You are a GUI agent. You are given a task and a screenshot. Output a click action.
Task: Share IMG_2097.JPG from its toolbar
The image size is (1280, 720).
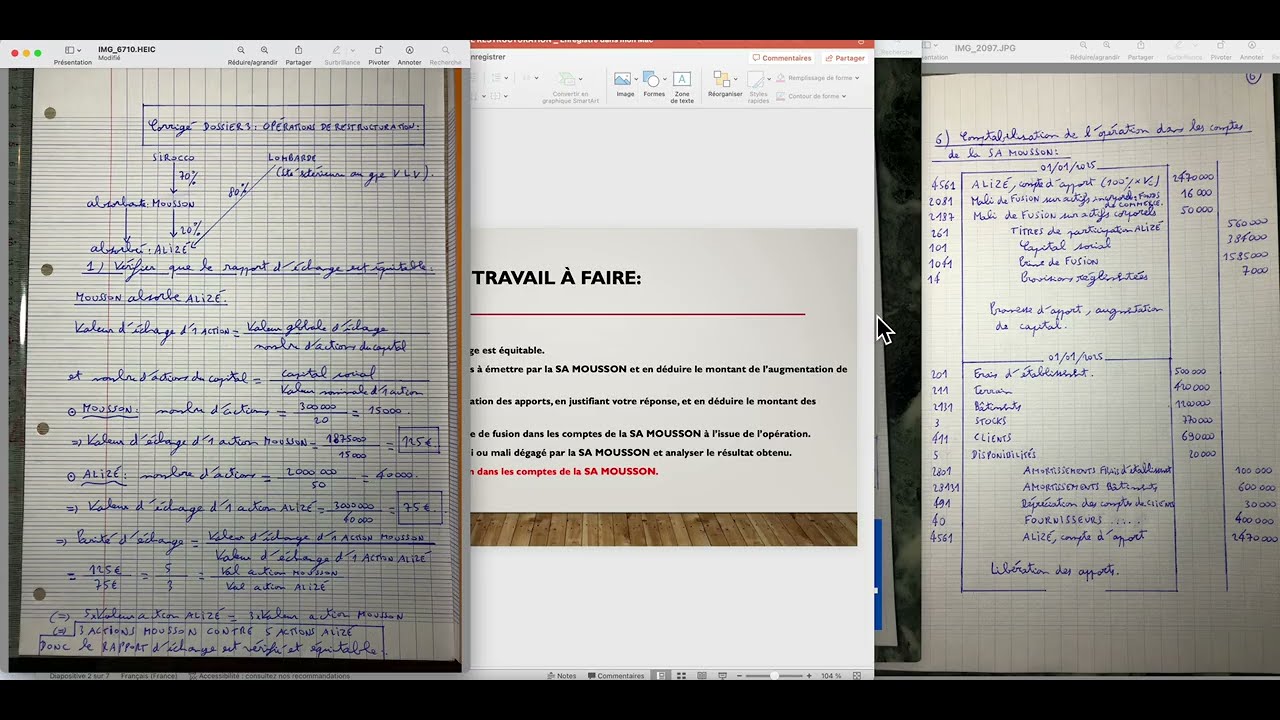click(x=1140, y=46)
